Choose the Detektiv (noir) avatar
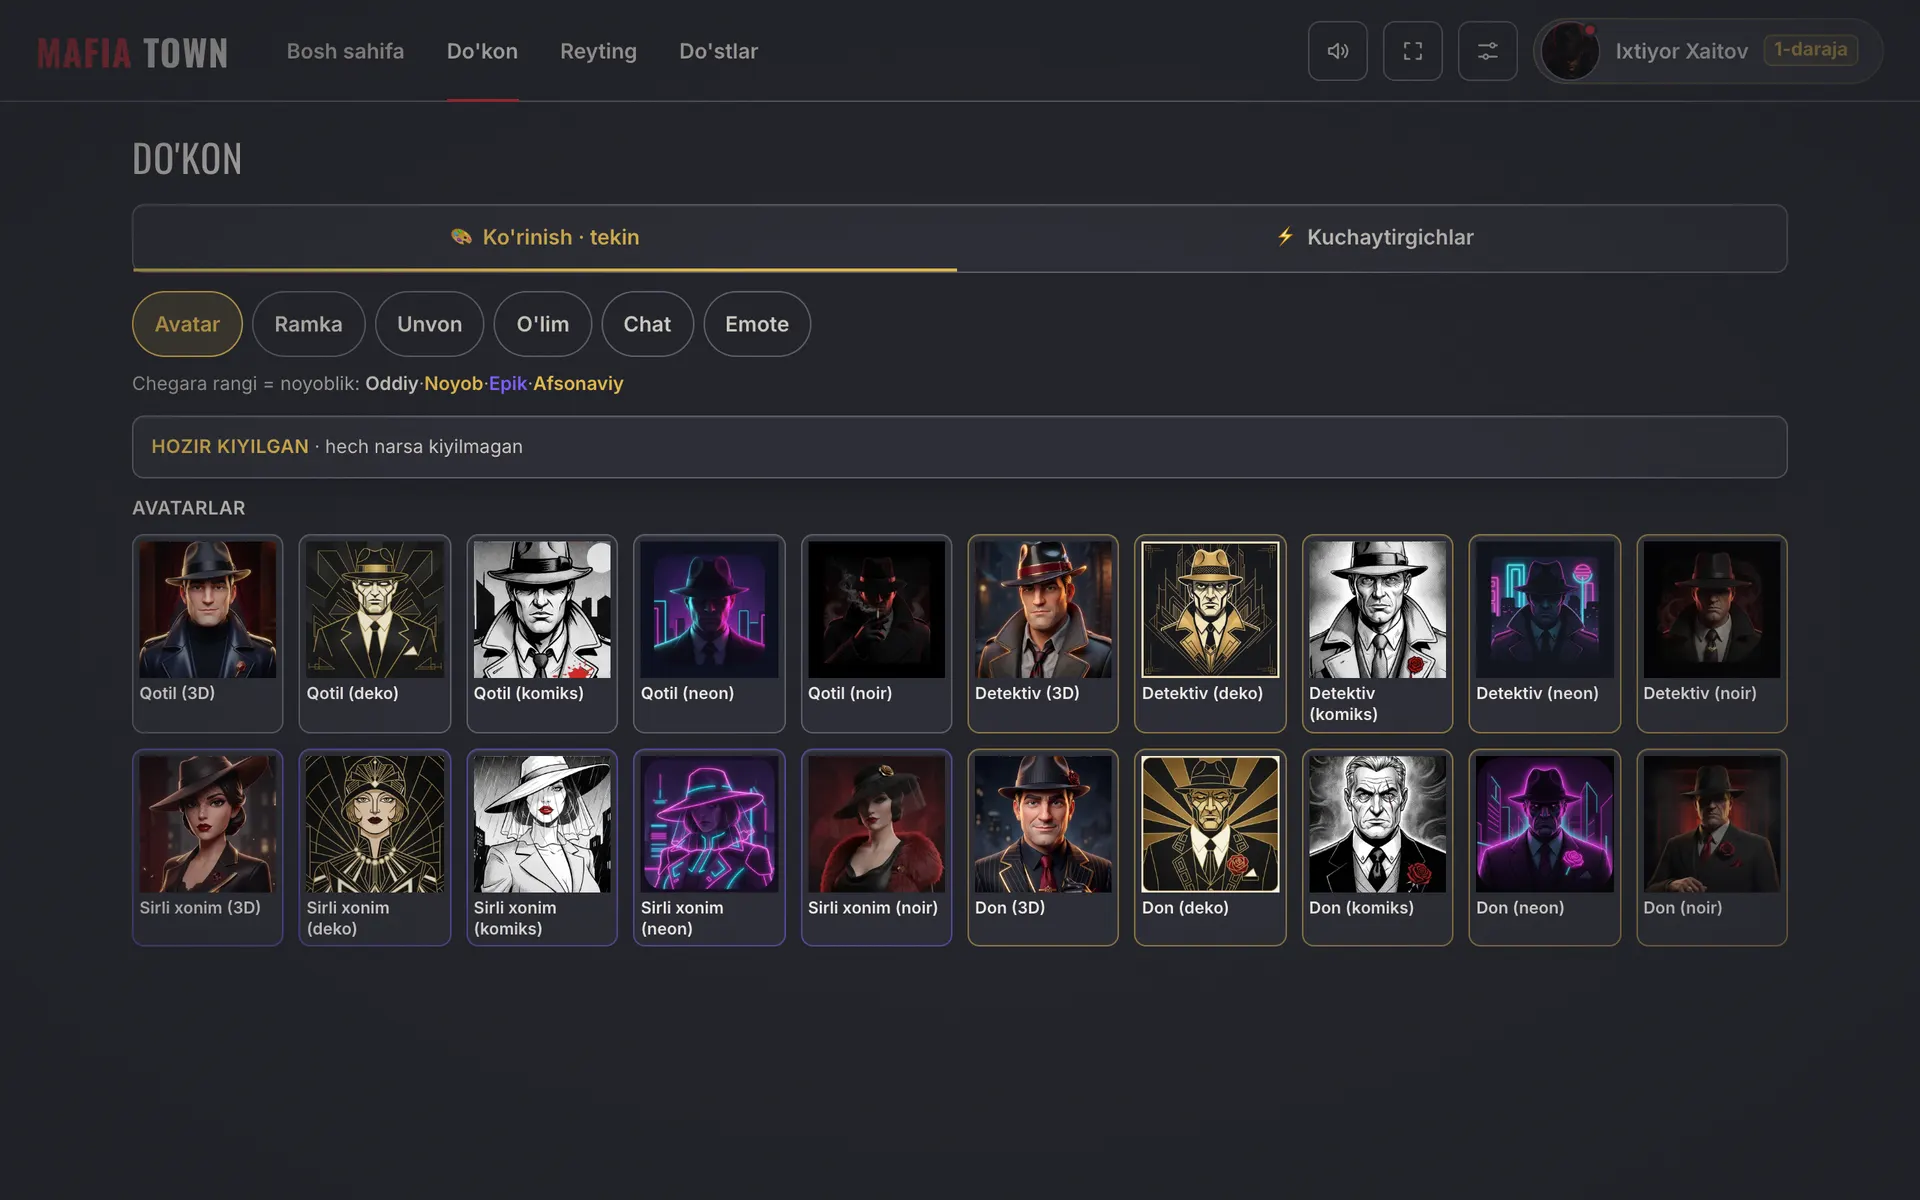 tap(1711, 633)
